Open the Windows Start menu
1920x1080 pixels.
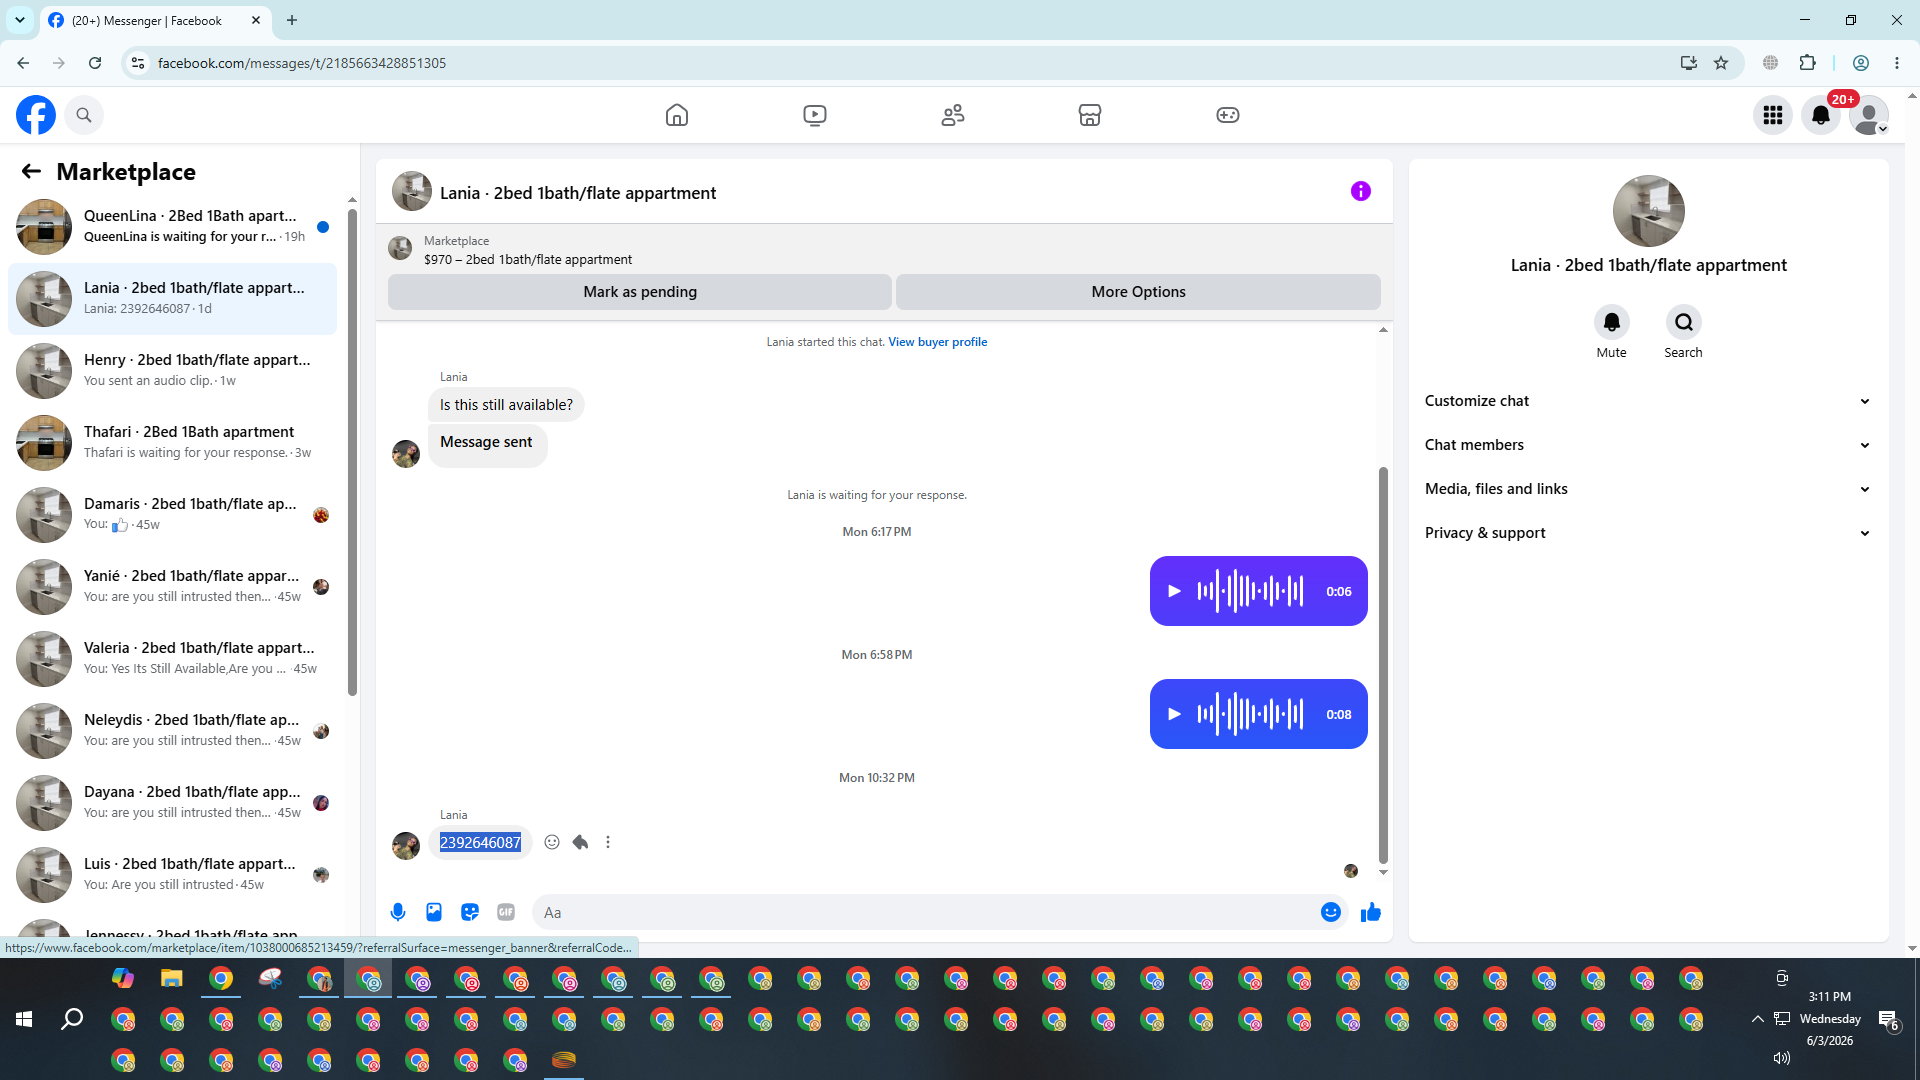[24, 1019]
